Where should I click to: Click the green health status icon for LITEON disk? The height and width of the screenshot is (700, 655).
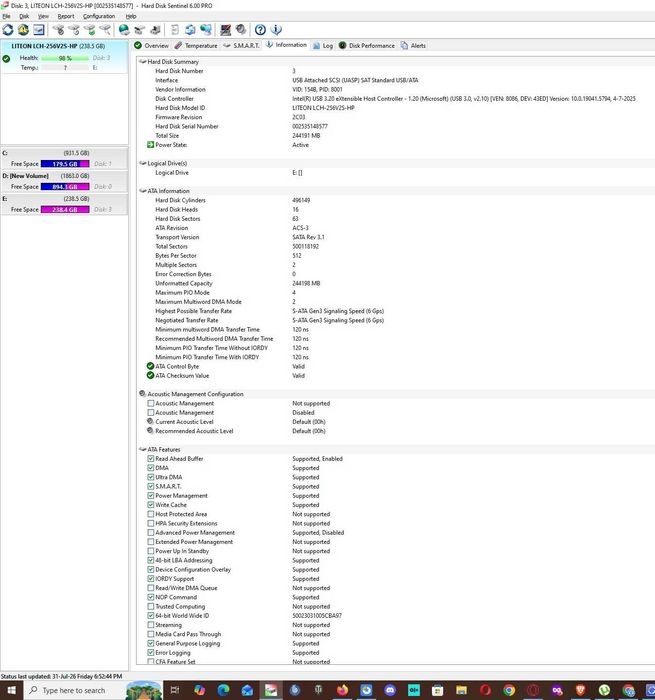click(x=6, y=58)
